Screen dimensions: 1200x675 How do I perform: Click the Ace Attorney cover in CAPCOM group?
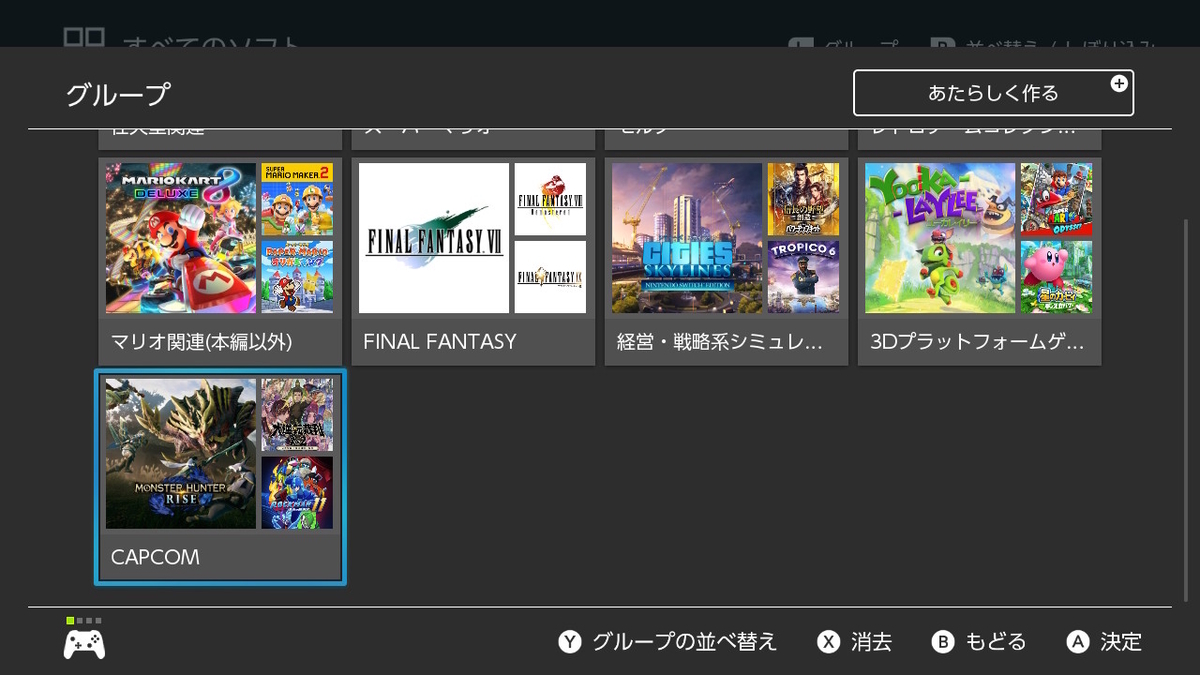[x=297, y=414]
